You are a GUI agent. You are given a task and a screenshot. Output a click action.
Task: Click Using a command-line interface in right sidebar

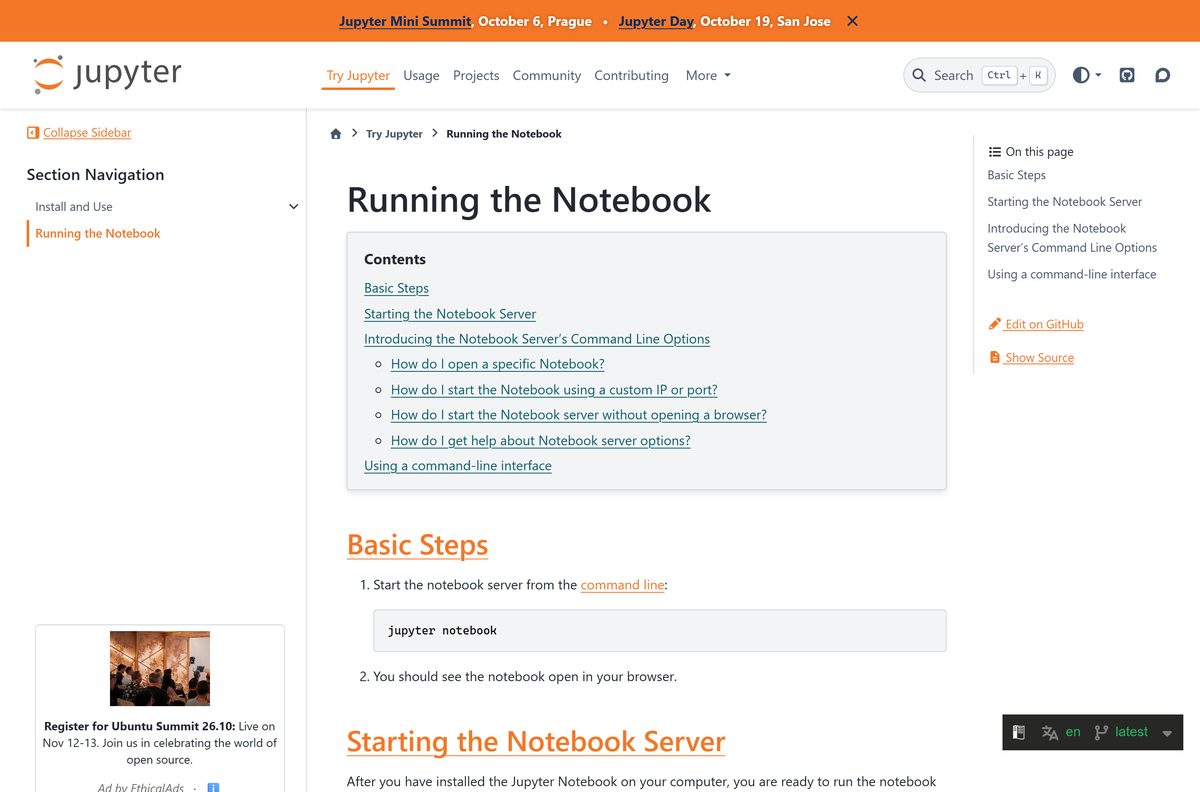coord(1072,274)
